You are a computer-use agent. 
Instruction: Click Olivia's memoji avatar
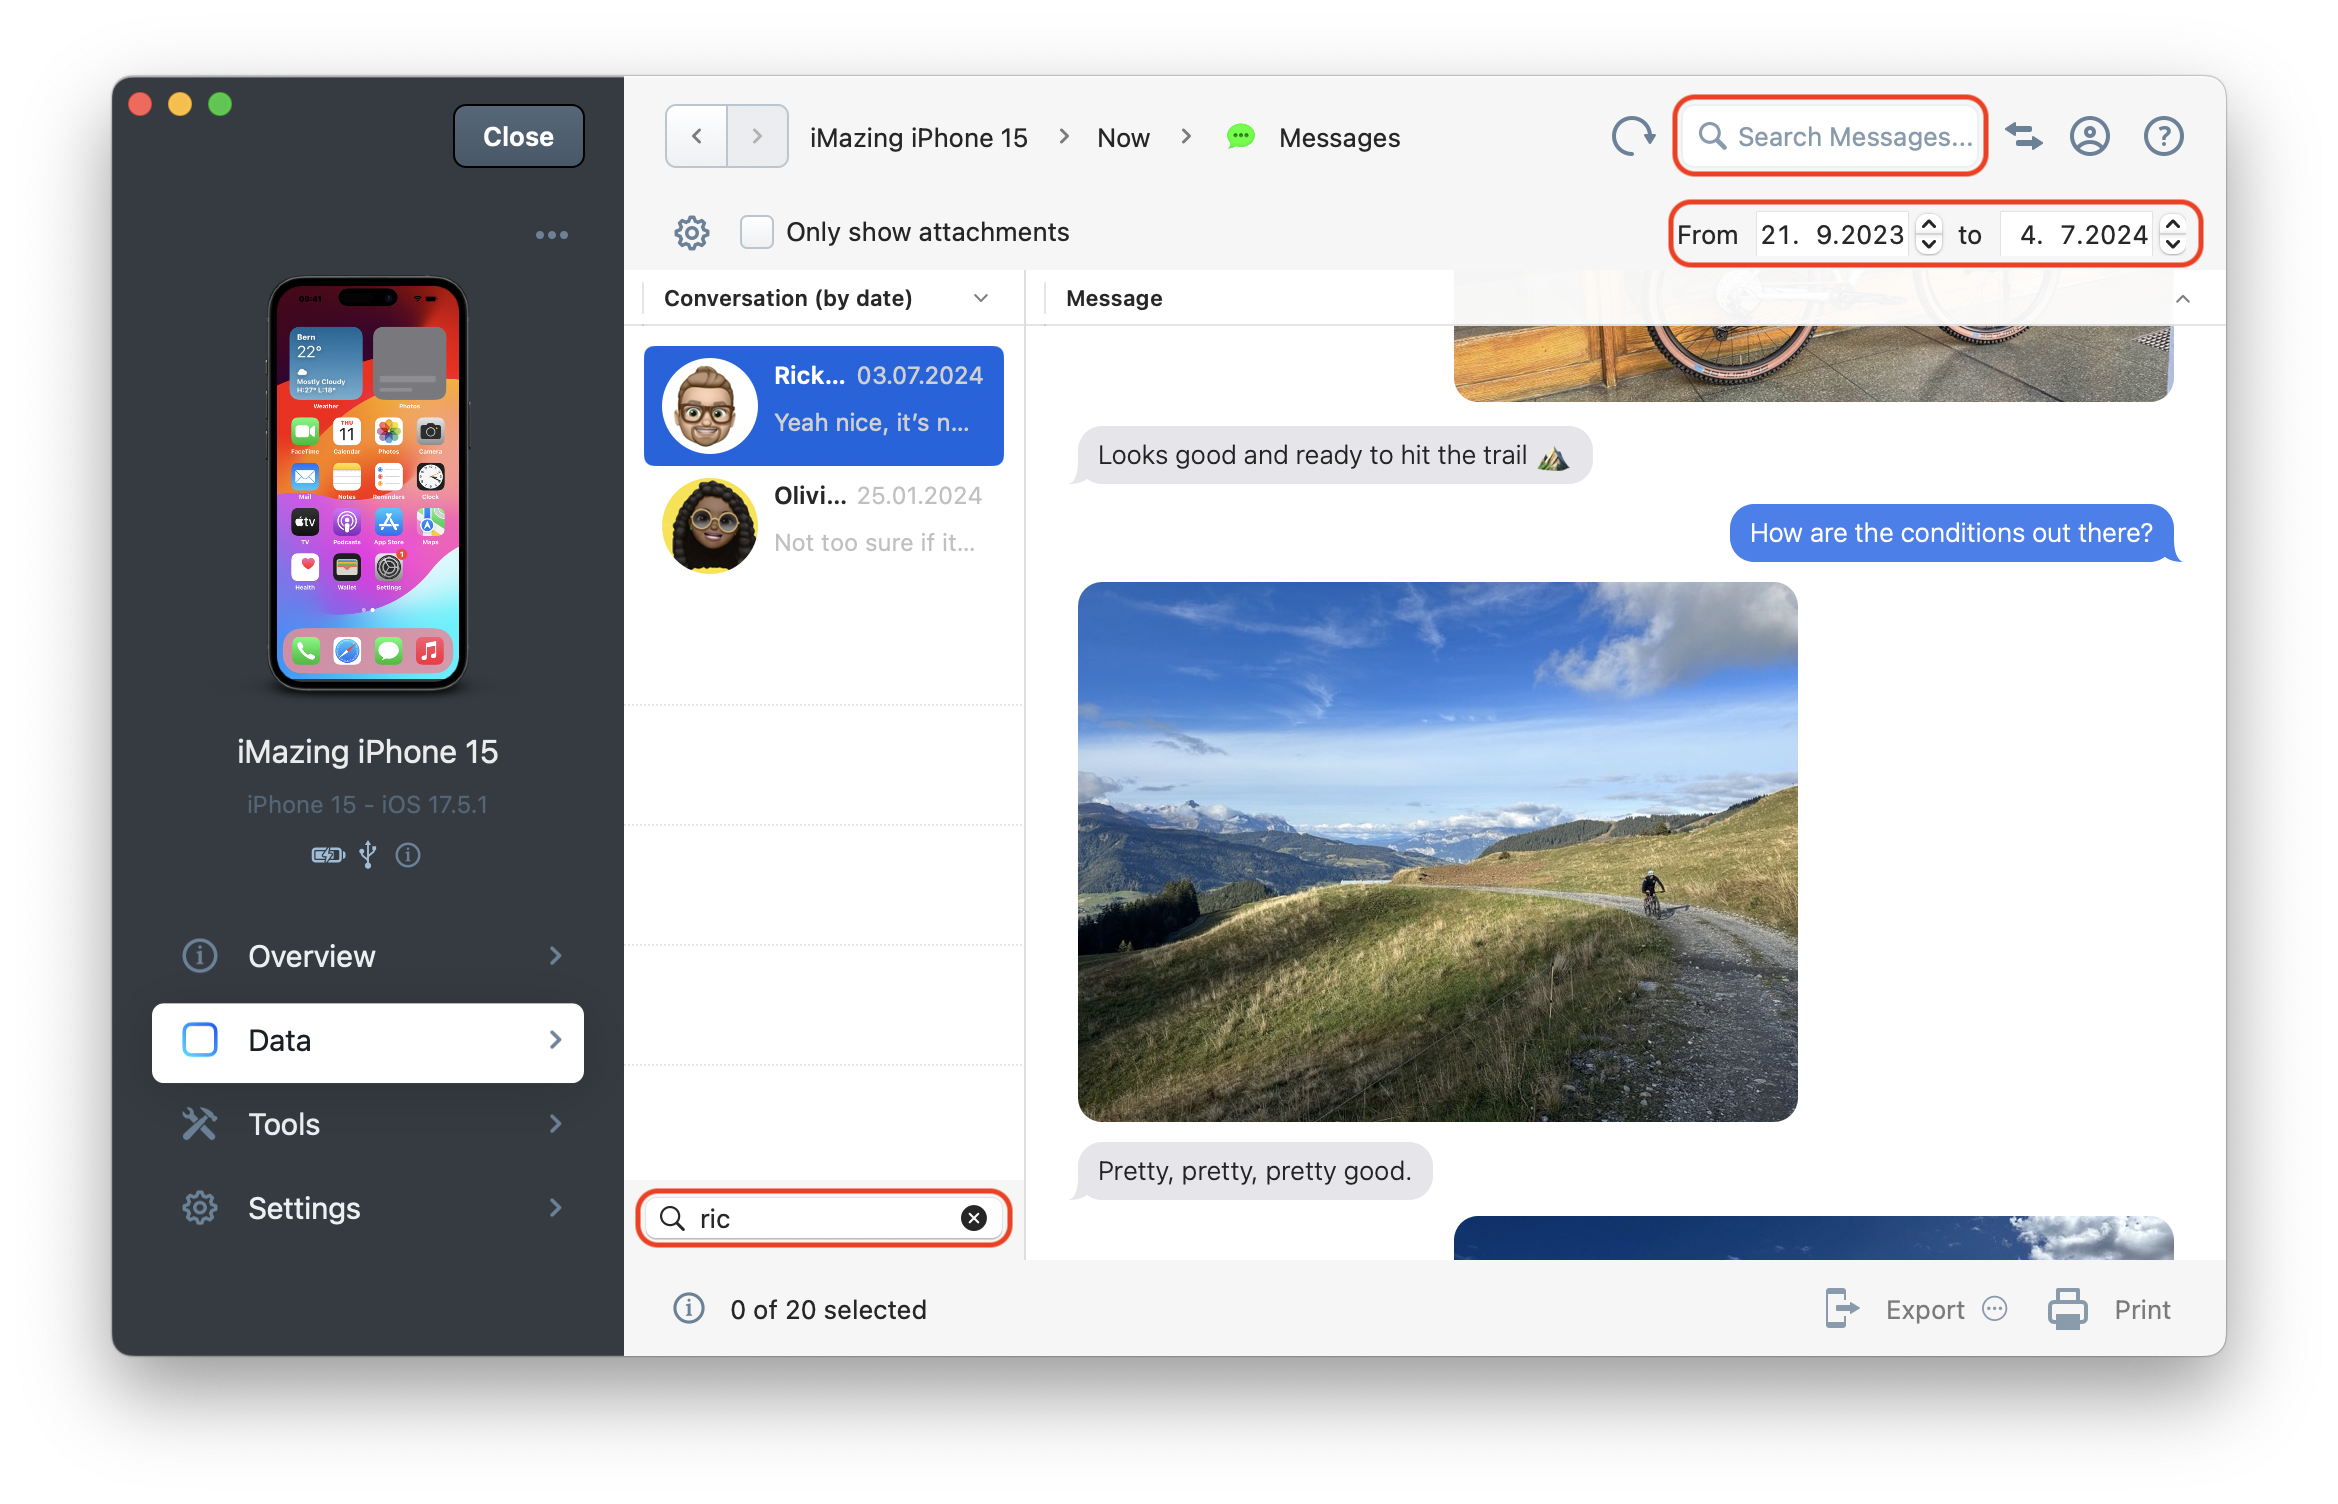pos(710,526)
